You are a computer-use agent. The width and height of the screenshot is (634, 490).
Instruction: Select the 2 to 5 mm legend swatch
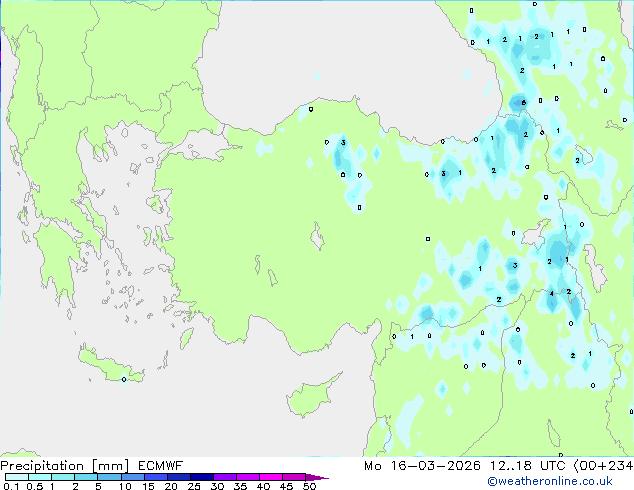click(x=86, y=477)
